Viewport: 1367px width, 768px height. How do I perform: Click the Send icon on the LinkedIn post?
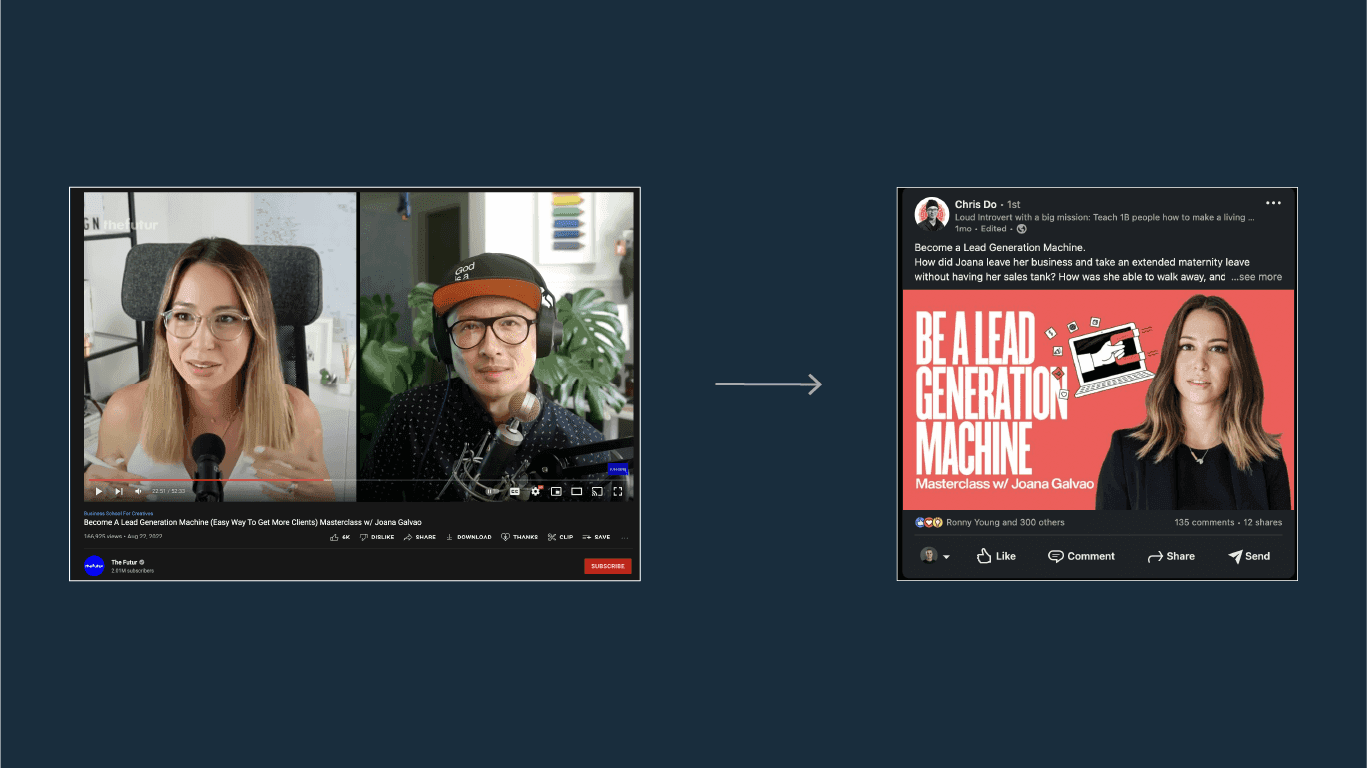click(x=1248, y=556)
